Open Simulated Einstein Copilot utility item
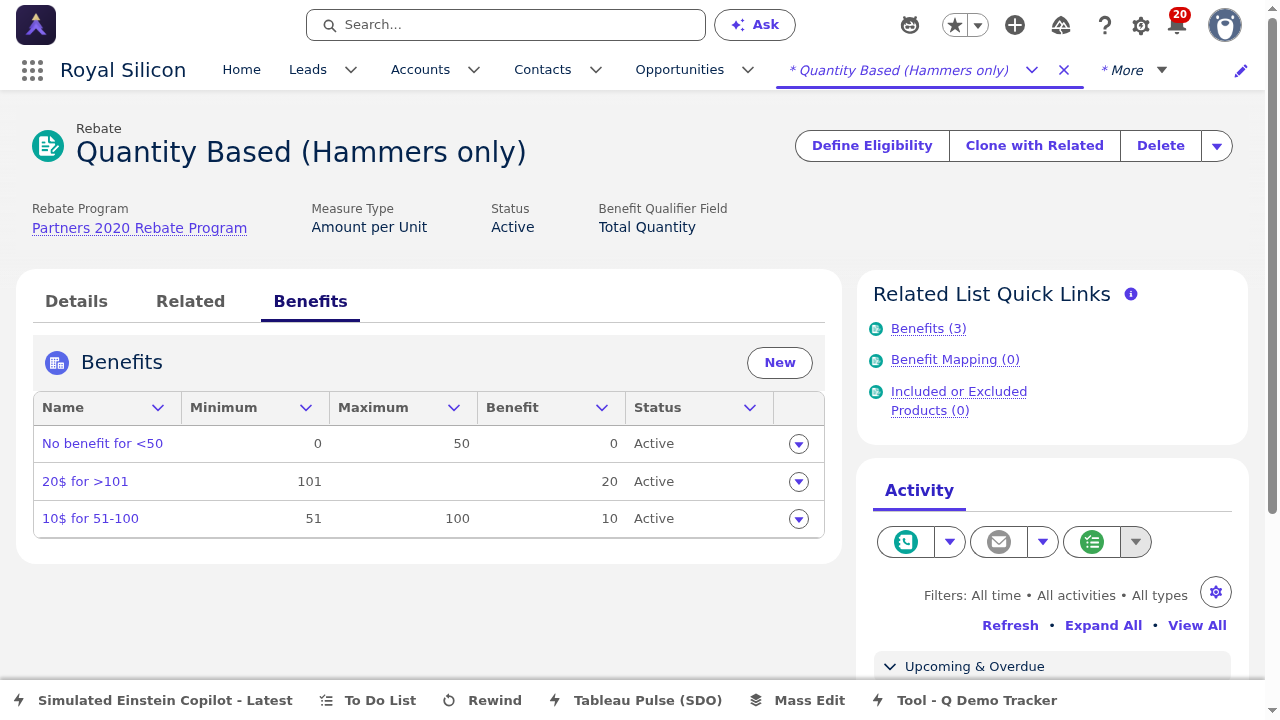The image size is (1280, 720). click(x=153, y=700)
